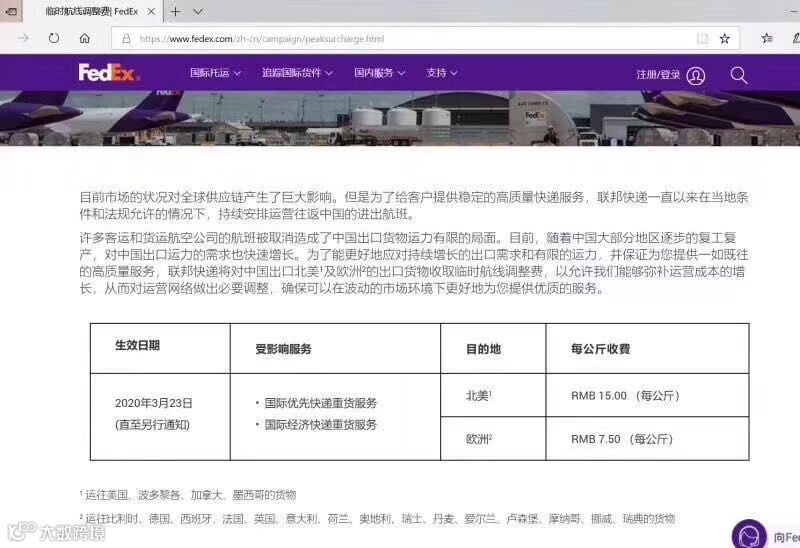Open site search magnifier icon

pos(739,76)
